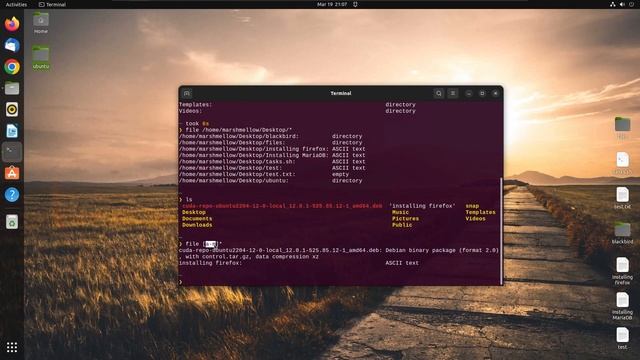The height and width of the screenshot is (360, 640).
Task: Click the Terminal title bar label
Action: tap(341, 93)
